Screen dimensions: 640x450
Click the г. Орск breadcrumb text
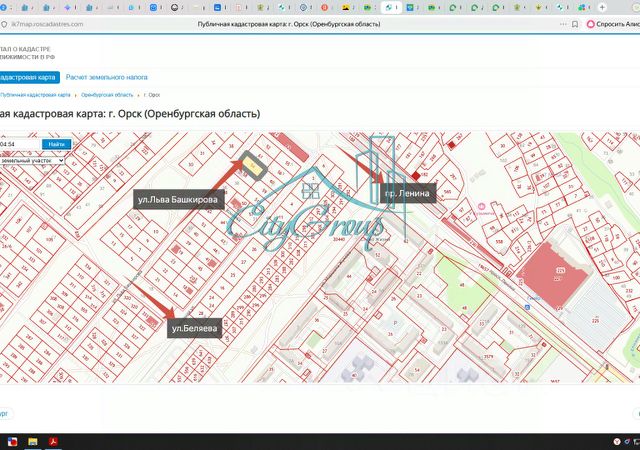coord(152,95)
